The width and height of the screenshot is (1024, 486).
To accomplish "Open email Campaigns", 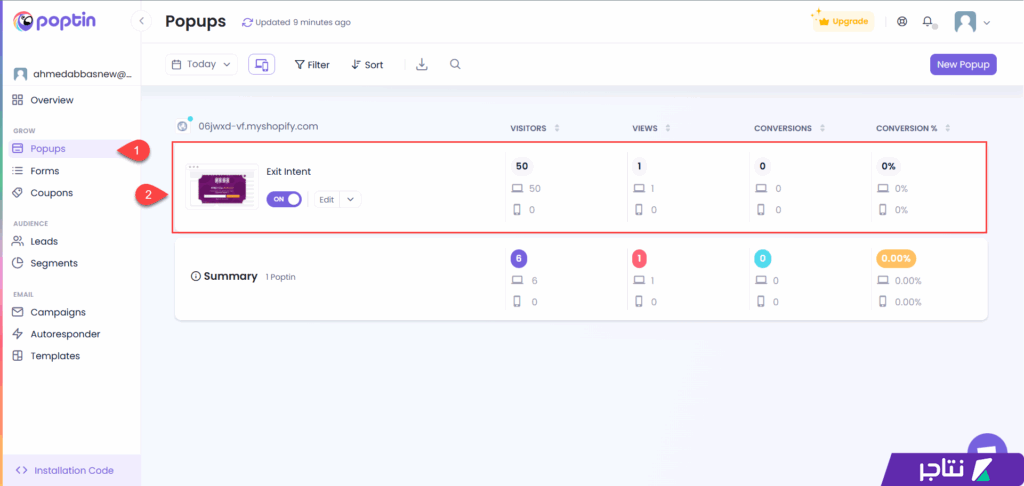I will tap(50, 312).
